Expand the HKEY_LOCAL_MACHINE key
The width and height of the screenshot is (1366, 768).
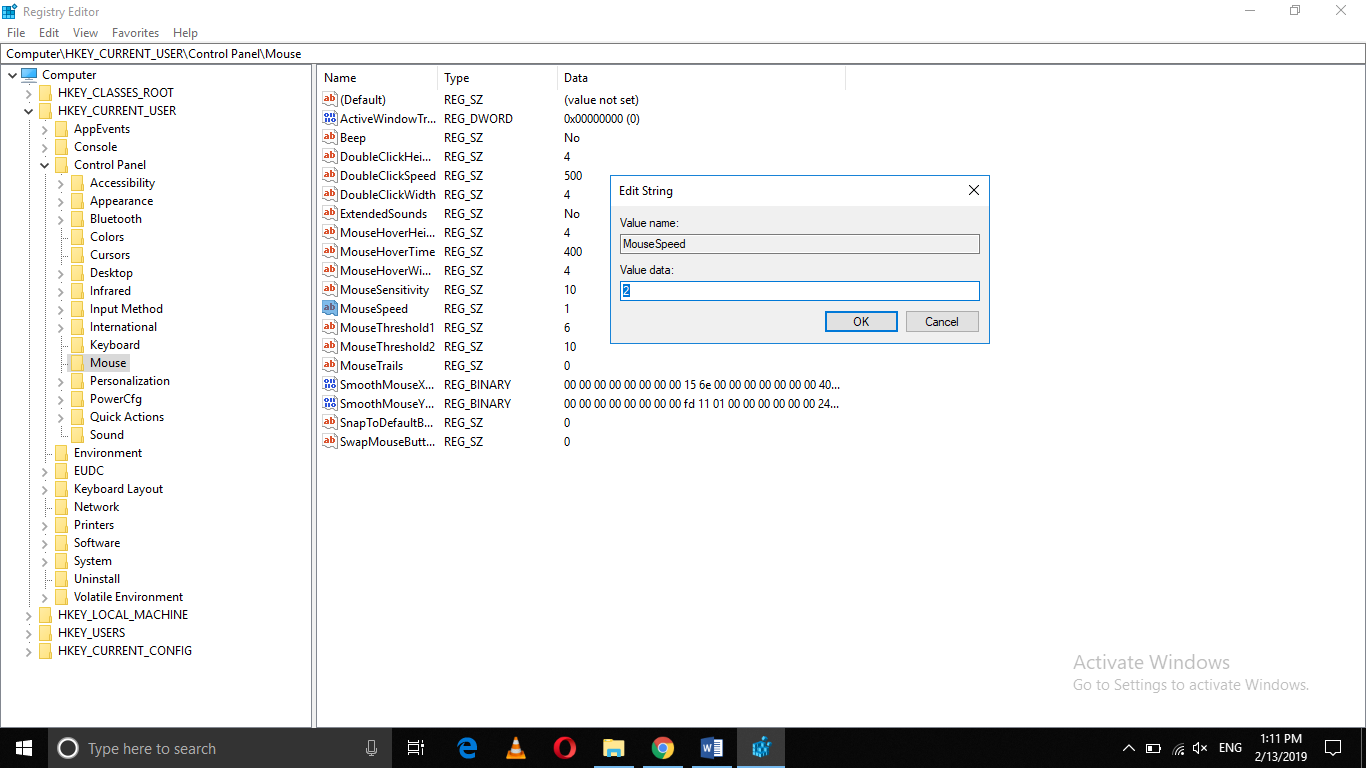(28, 614)
